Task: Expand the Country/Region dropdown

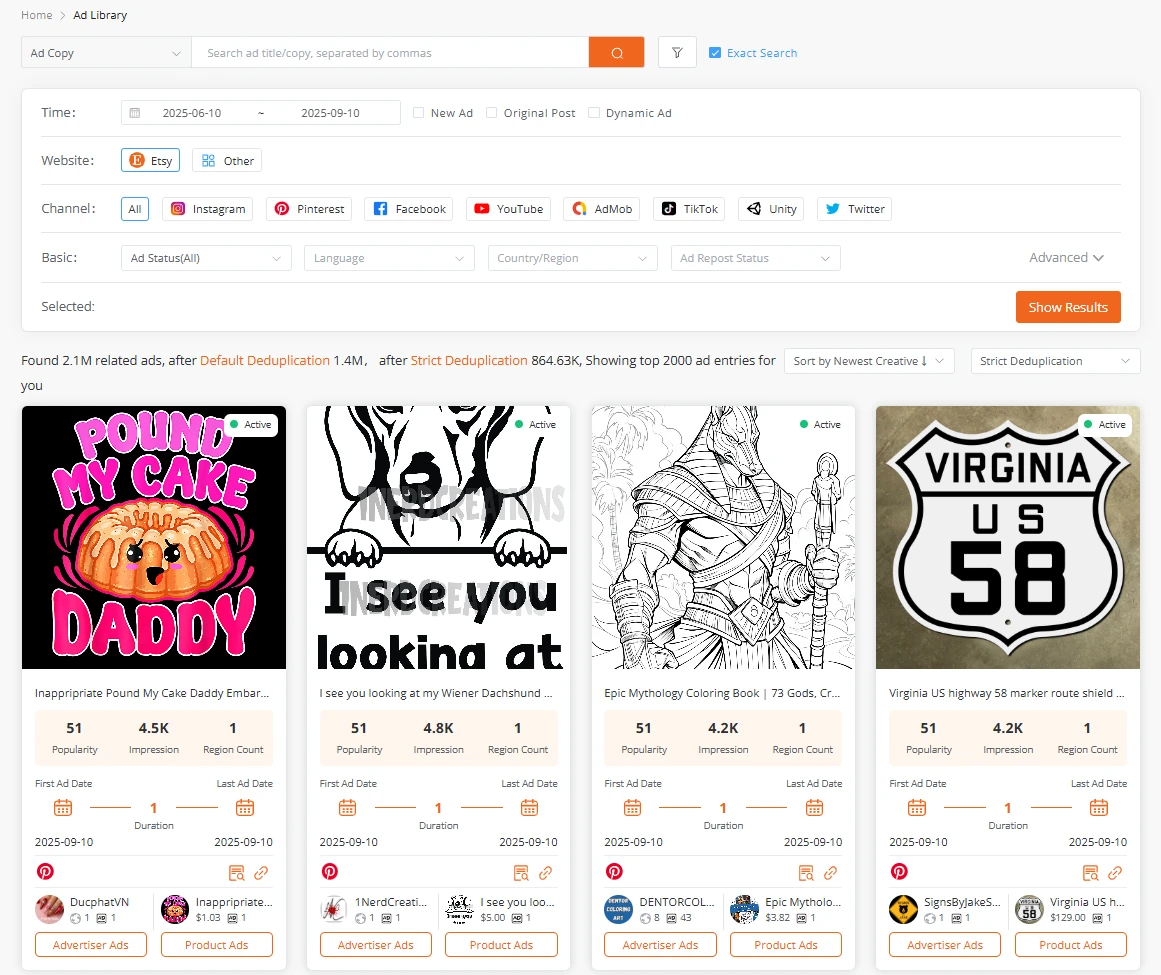Action: pos(572,258)
